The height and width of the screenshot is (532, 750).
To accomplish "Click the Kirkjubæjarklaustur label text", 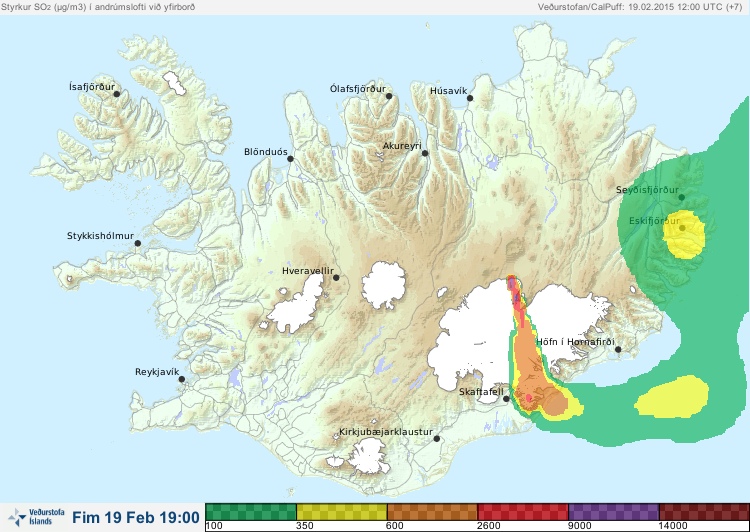I will pos(386,432).
